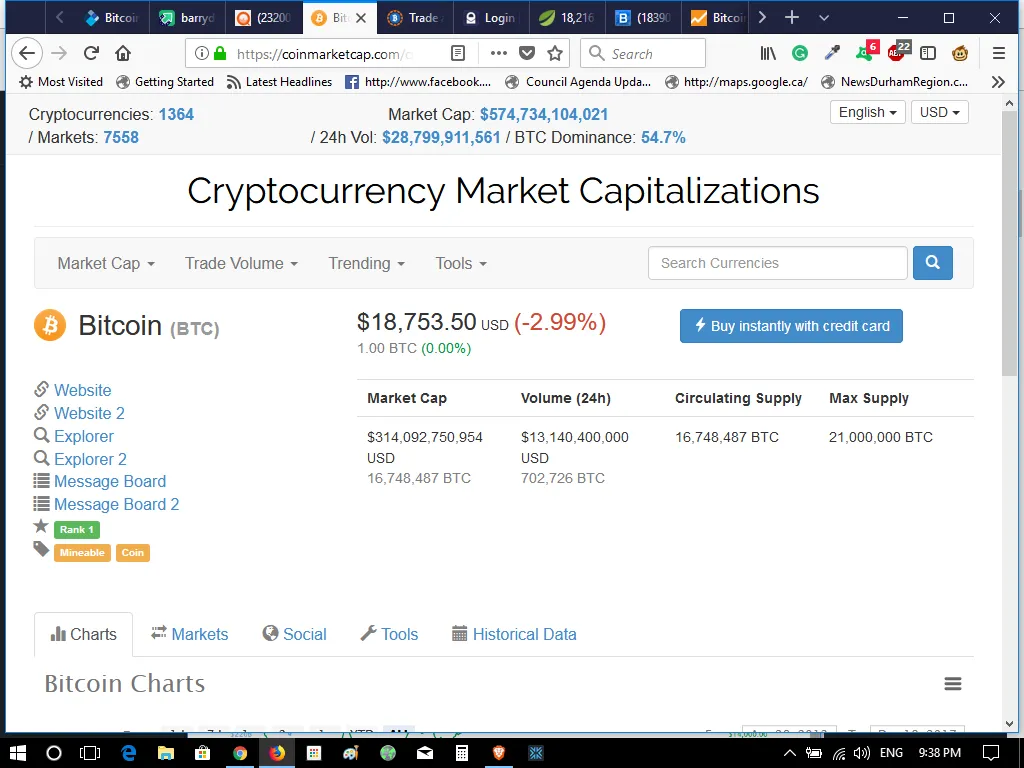The image size is (1024, 768).
Task: Switch to the Login browser tab
Action: (x=491, y=18)
